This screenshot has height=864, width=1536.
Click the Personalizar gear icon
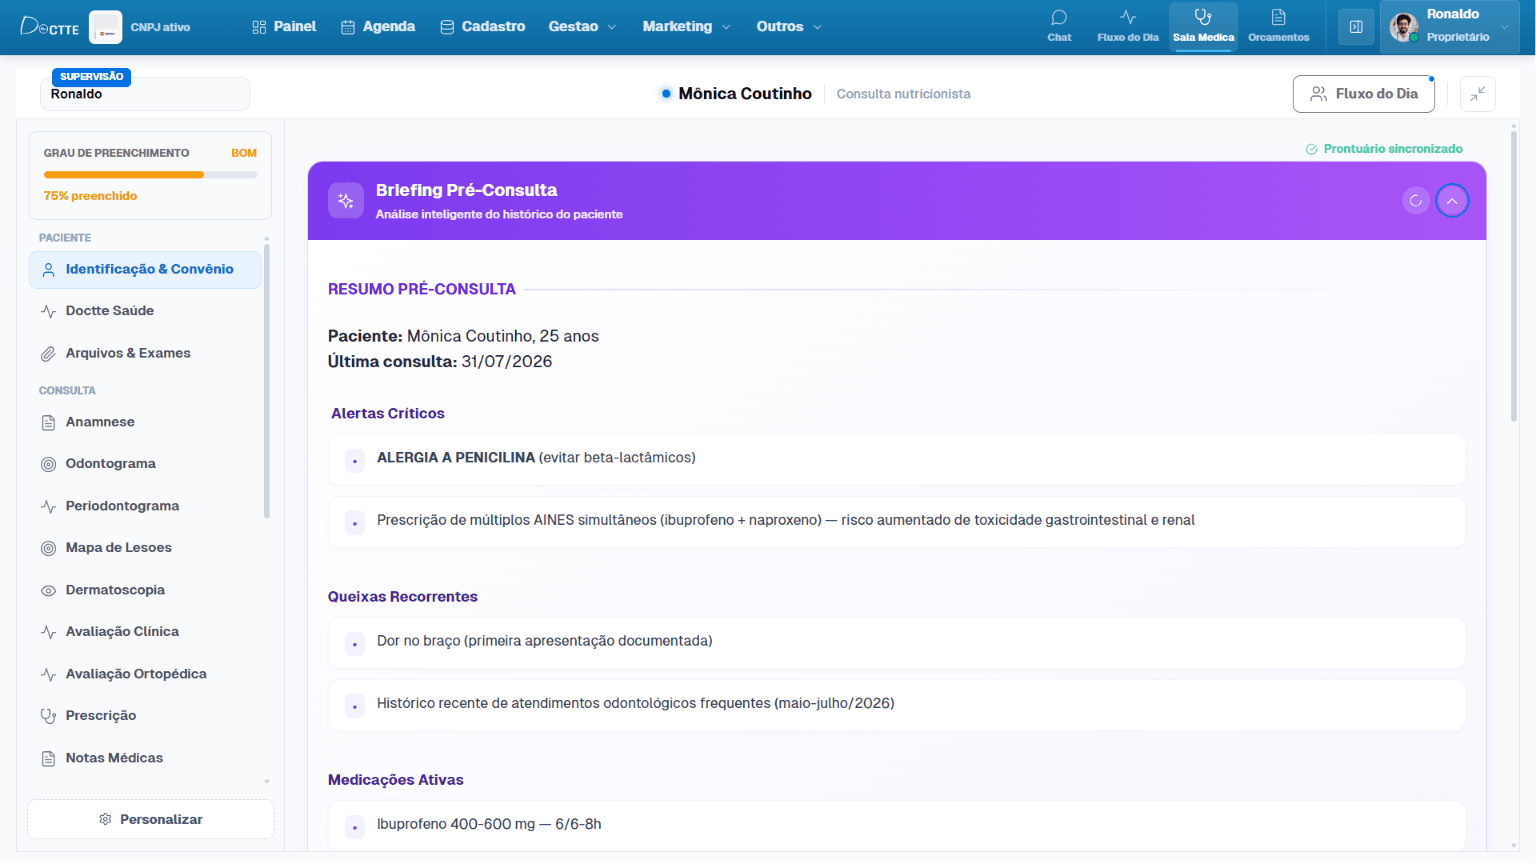point(105,819)
